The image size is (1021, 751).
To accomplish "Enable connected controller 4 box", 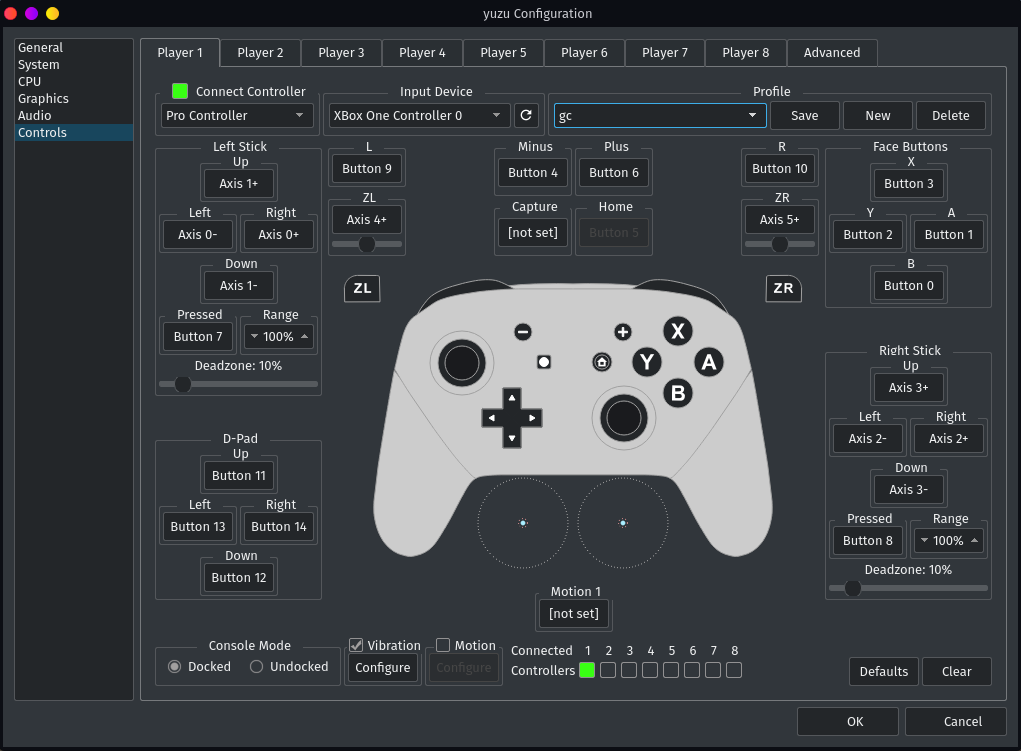I will pos(650,670).
